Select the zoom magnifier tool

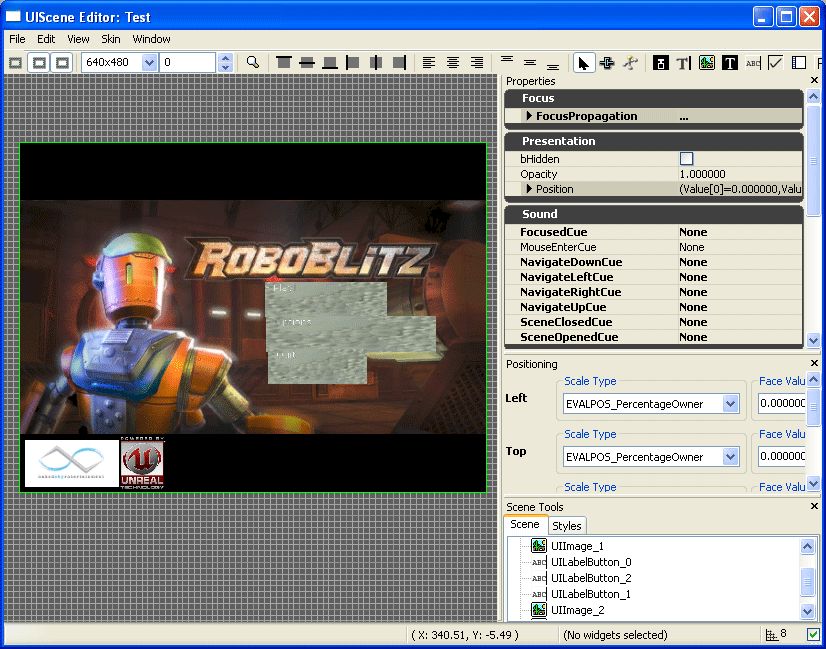pyautogui.click(x=253, y=62)
